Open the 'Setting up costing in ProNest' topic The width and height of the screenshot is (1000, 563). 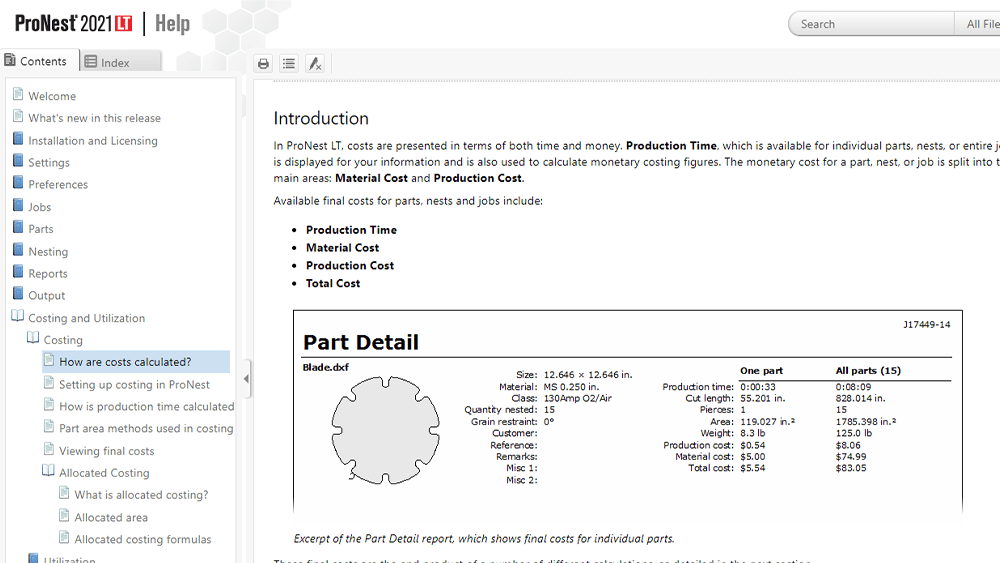click(134, 384)
